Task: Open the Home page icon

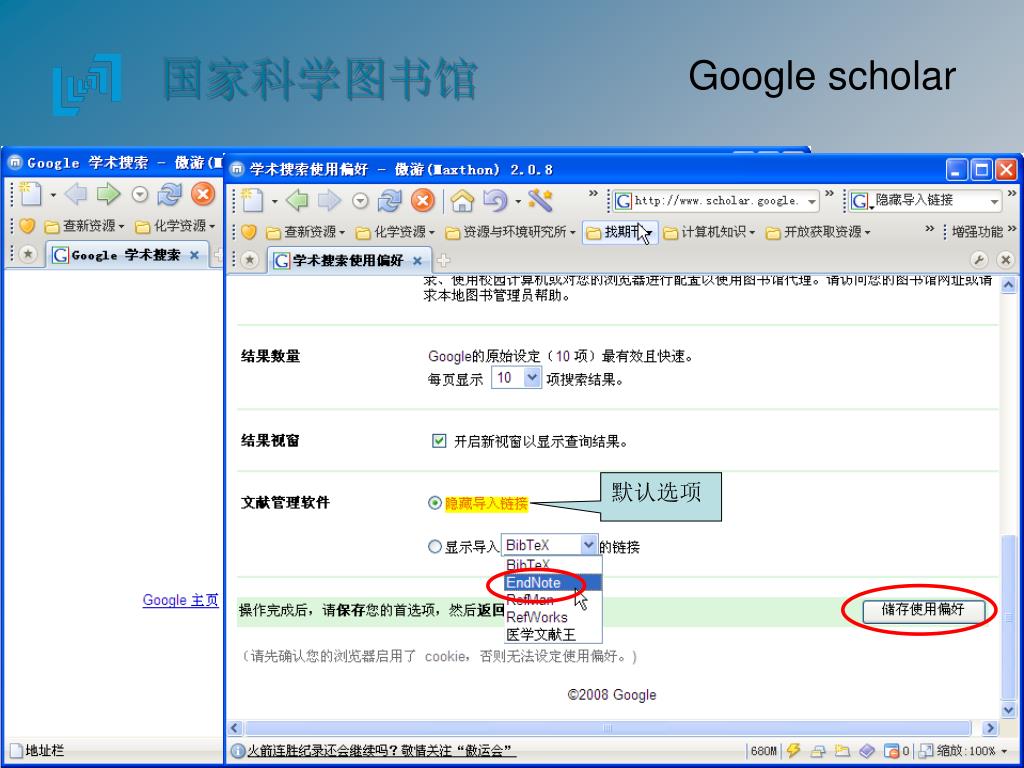Action: (462, 200)
